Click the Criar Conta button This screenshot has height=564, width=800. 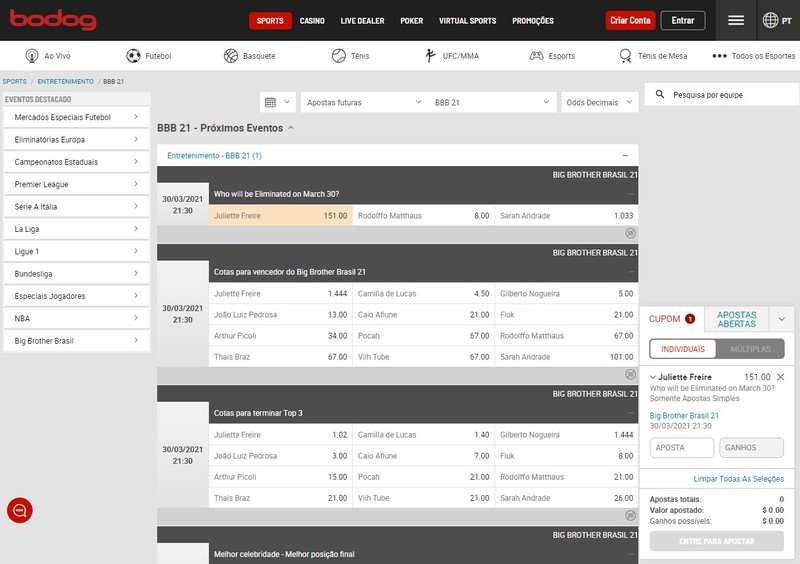(630, 21)
